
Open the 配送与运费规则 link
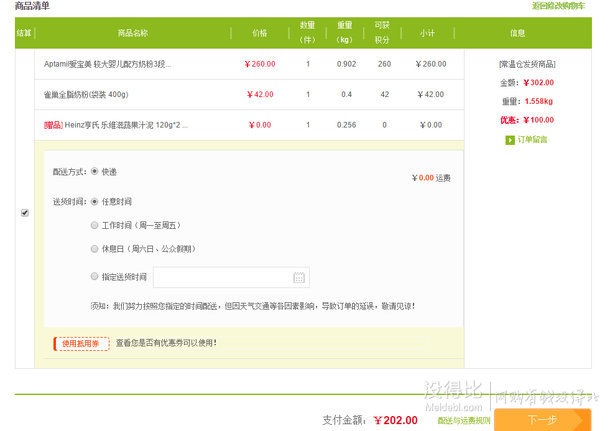coord(463,421)
